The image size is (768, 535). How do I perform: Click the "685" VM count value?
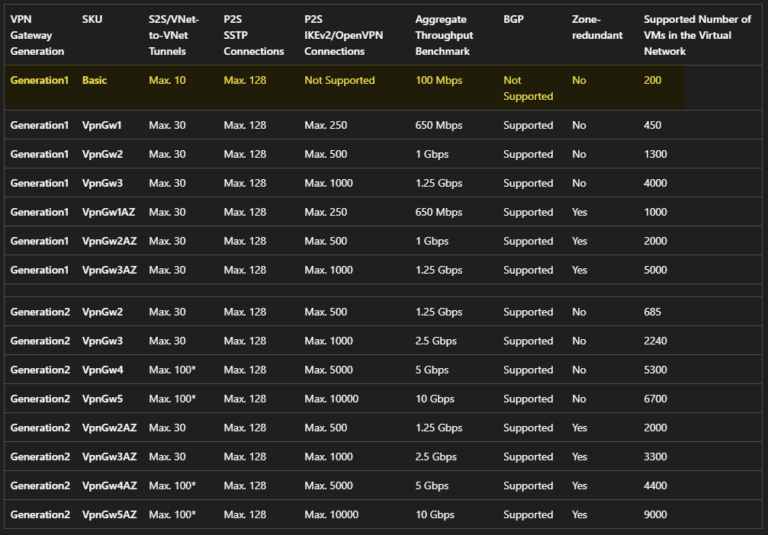tap(652, 312)
